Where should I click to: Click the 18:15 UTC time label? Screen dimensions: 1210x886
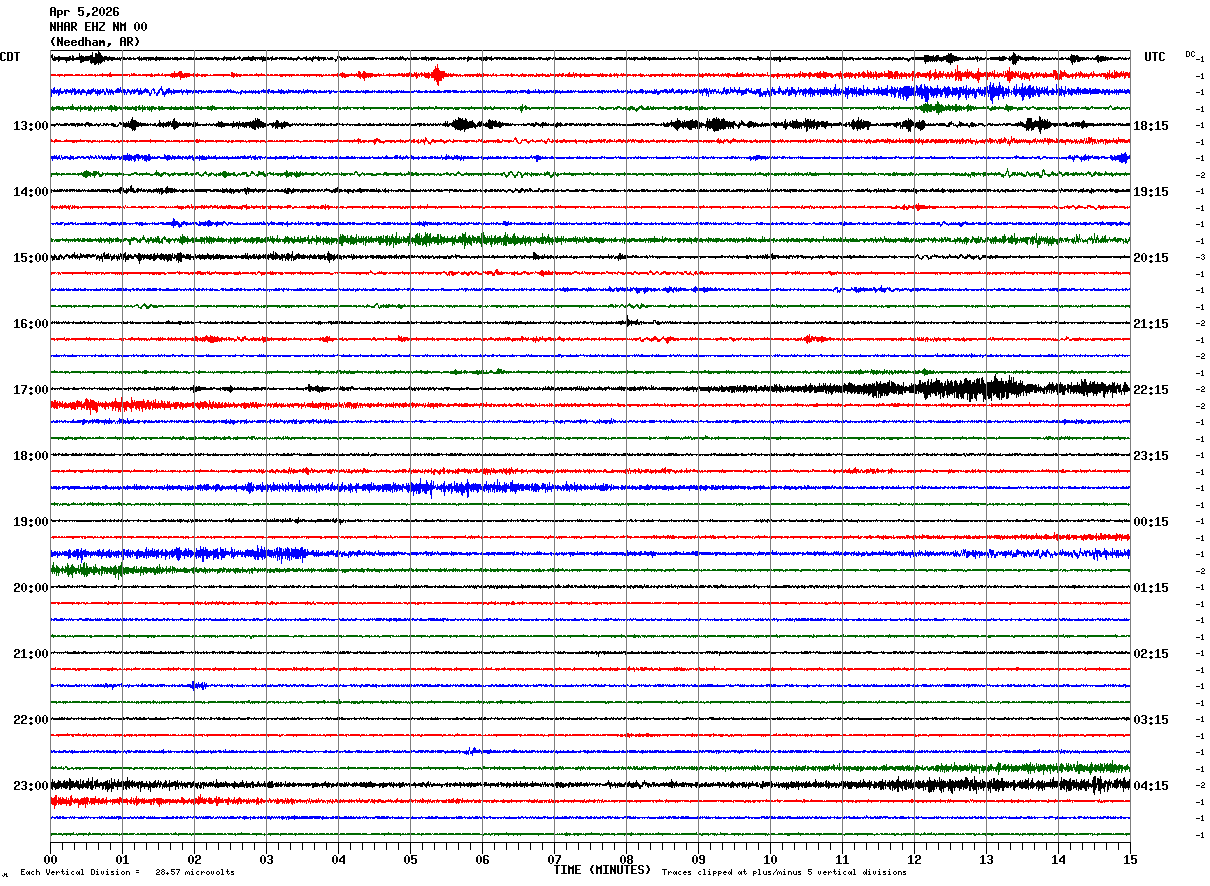point(1151,126)
